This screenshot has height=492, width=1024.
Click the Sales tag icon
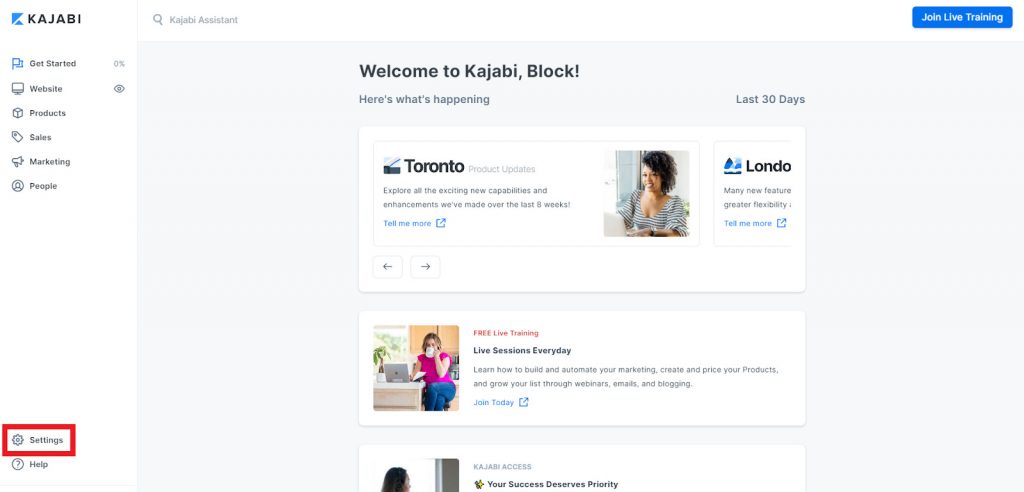coord(18,137)
